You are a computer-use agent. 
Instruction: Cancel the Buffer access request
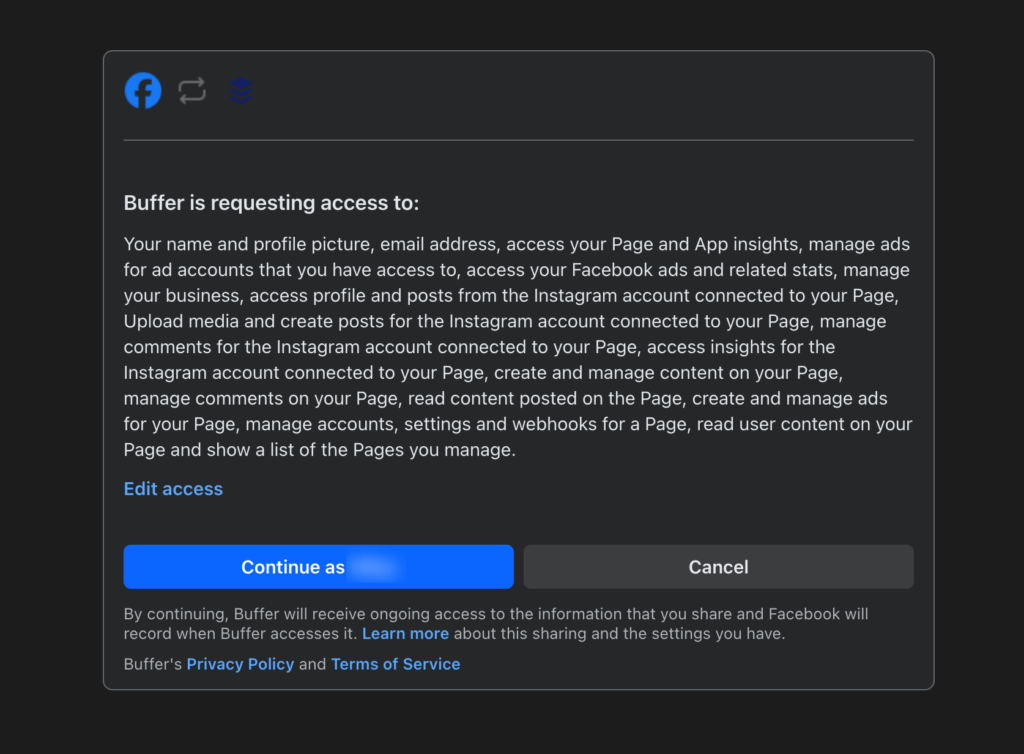[718, 567]
